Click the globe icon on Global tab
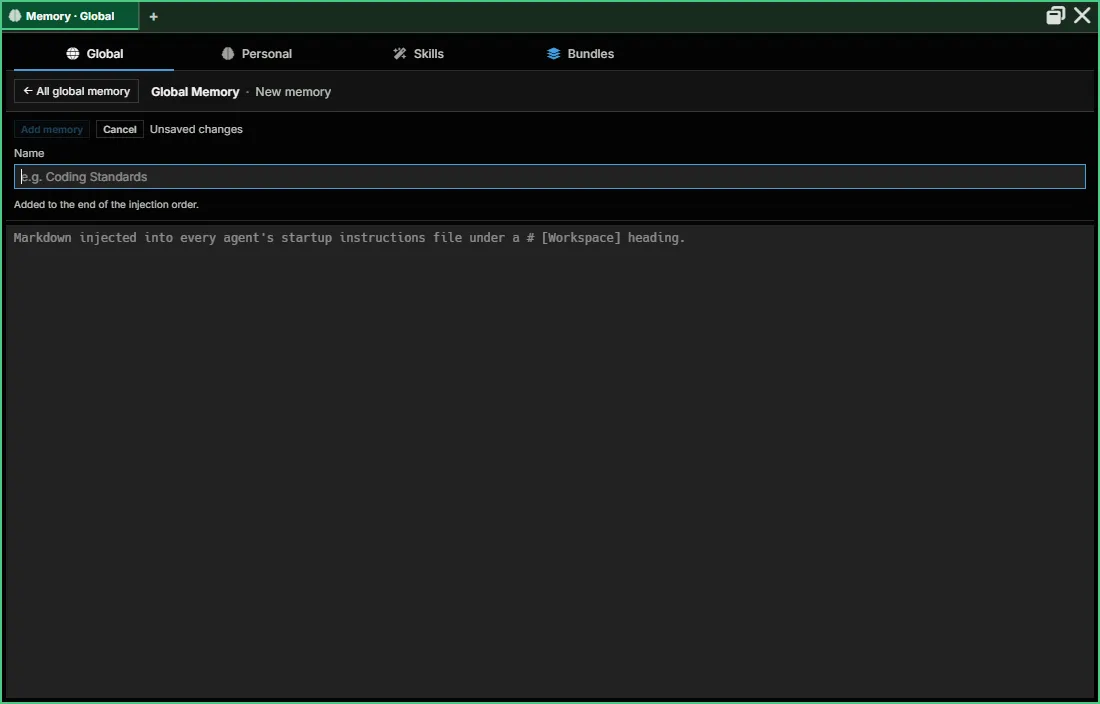The image size is (1100, 704). coord(73,54)
